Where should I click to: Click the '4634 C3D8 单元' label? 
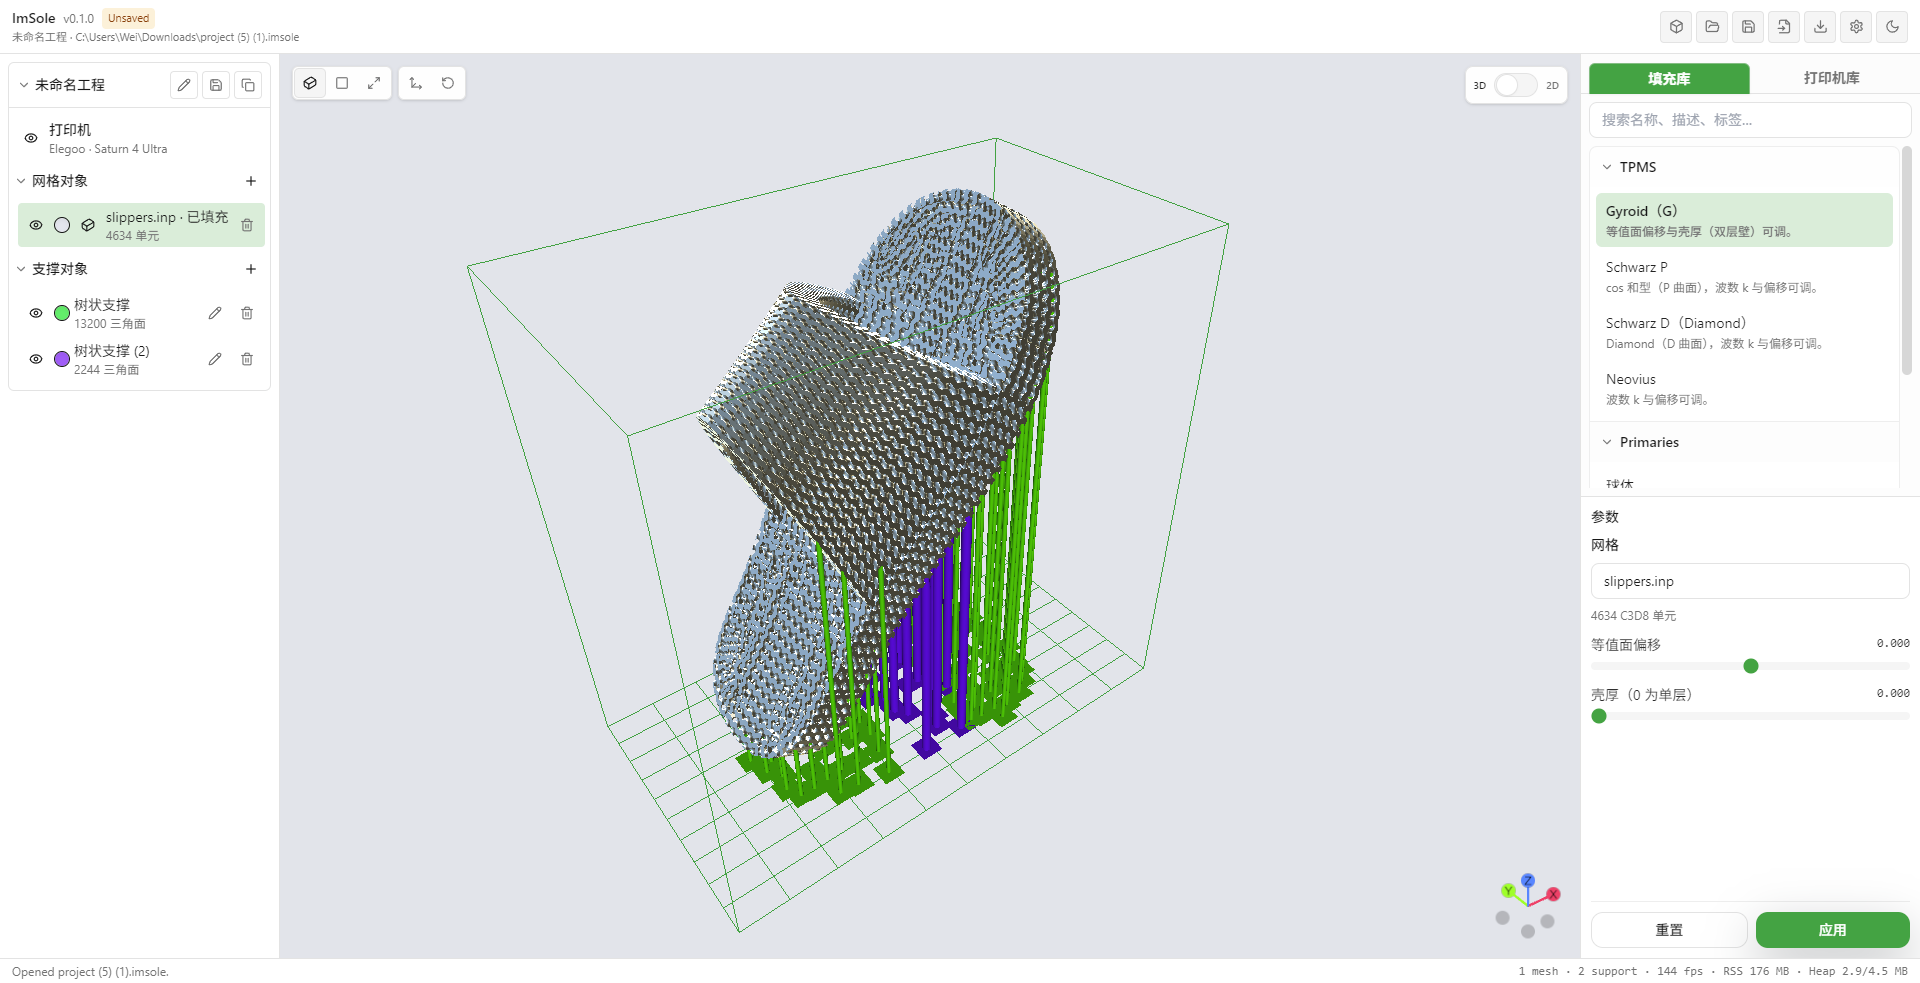(1634, 616)
